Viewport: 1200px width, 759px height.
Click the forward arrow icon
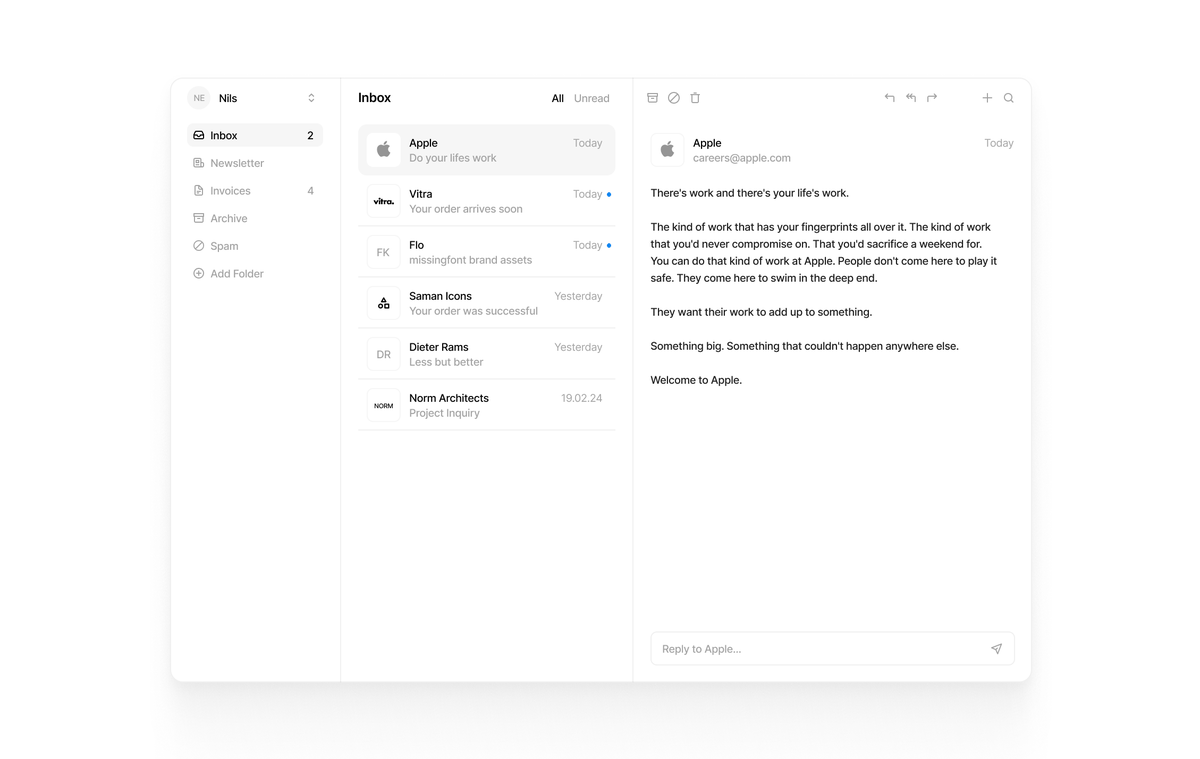932,98
